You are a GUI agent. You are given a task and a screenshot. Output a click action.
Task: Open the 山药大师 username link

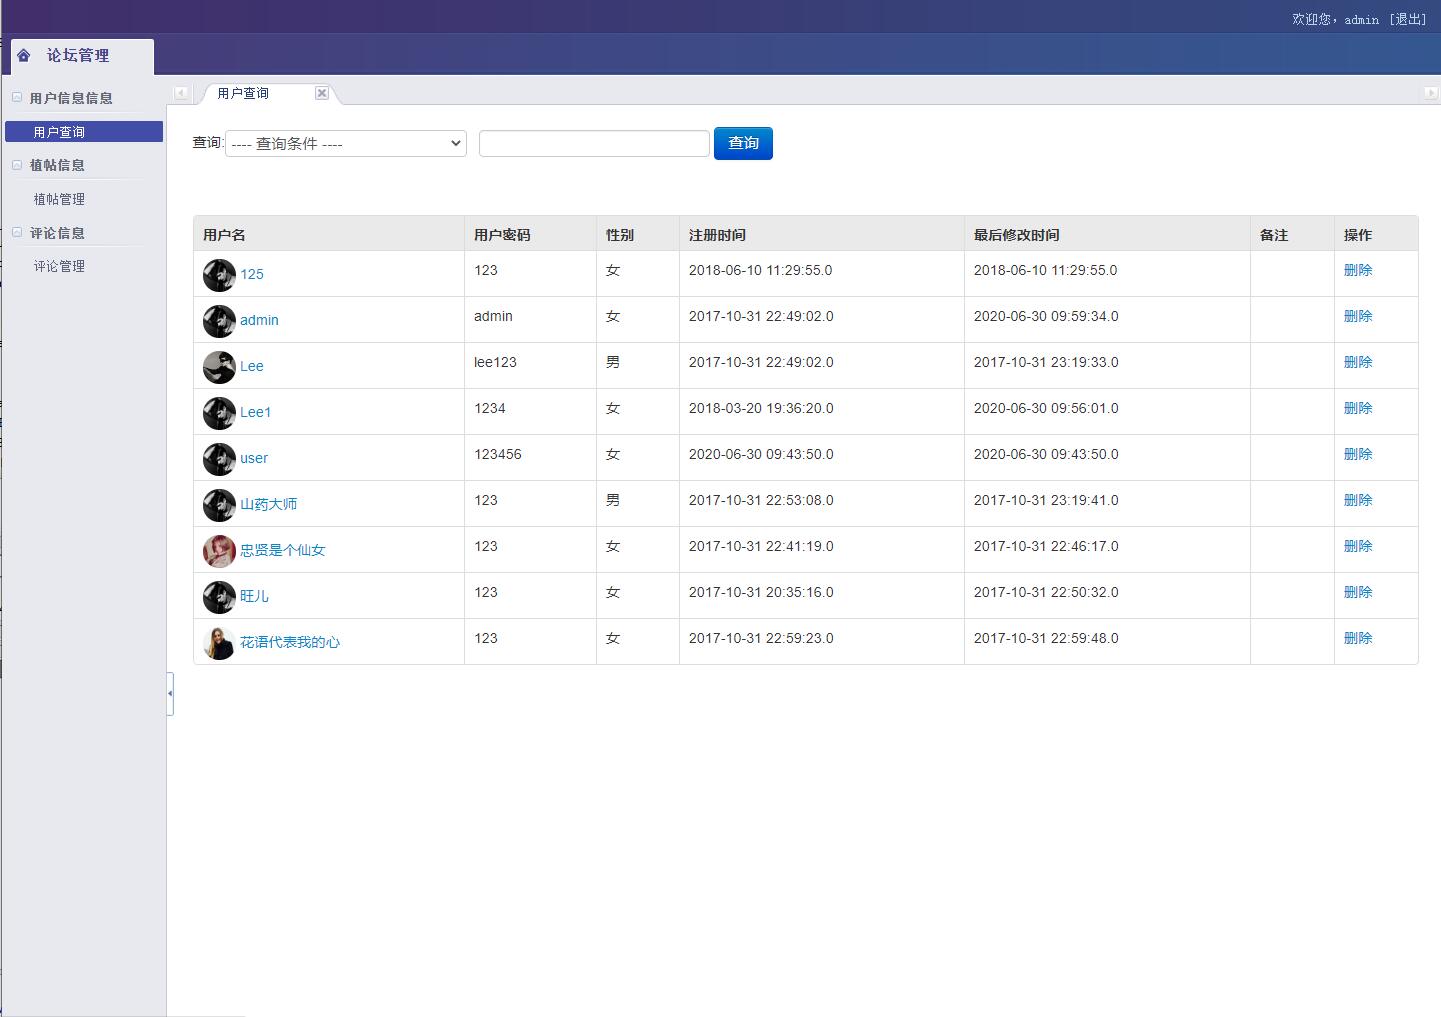(268, 504)
